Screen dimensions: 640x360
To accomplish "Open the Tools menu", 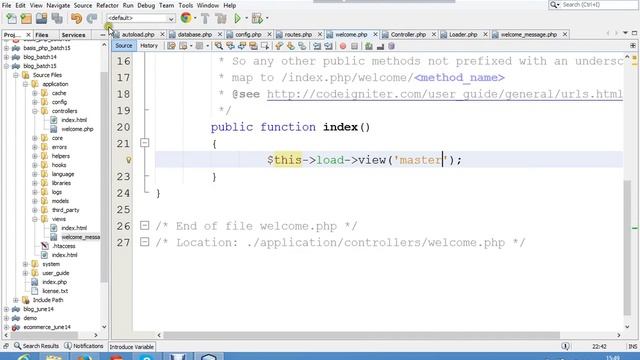I will click(185, 5).
